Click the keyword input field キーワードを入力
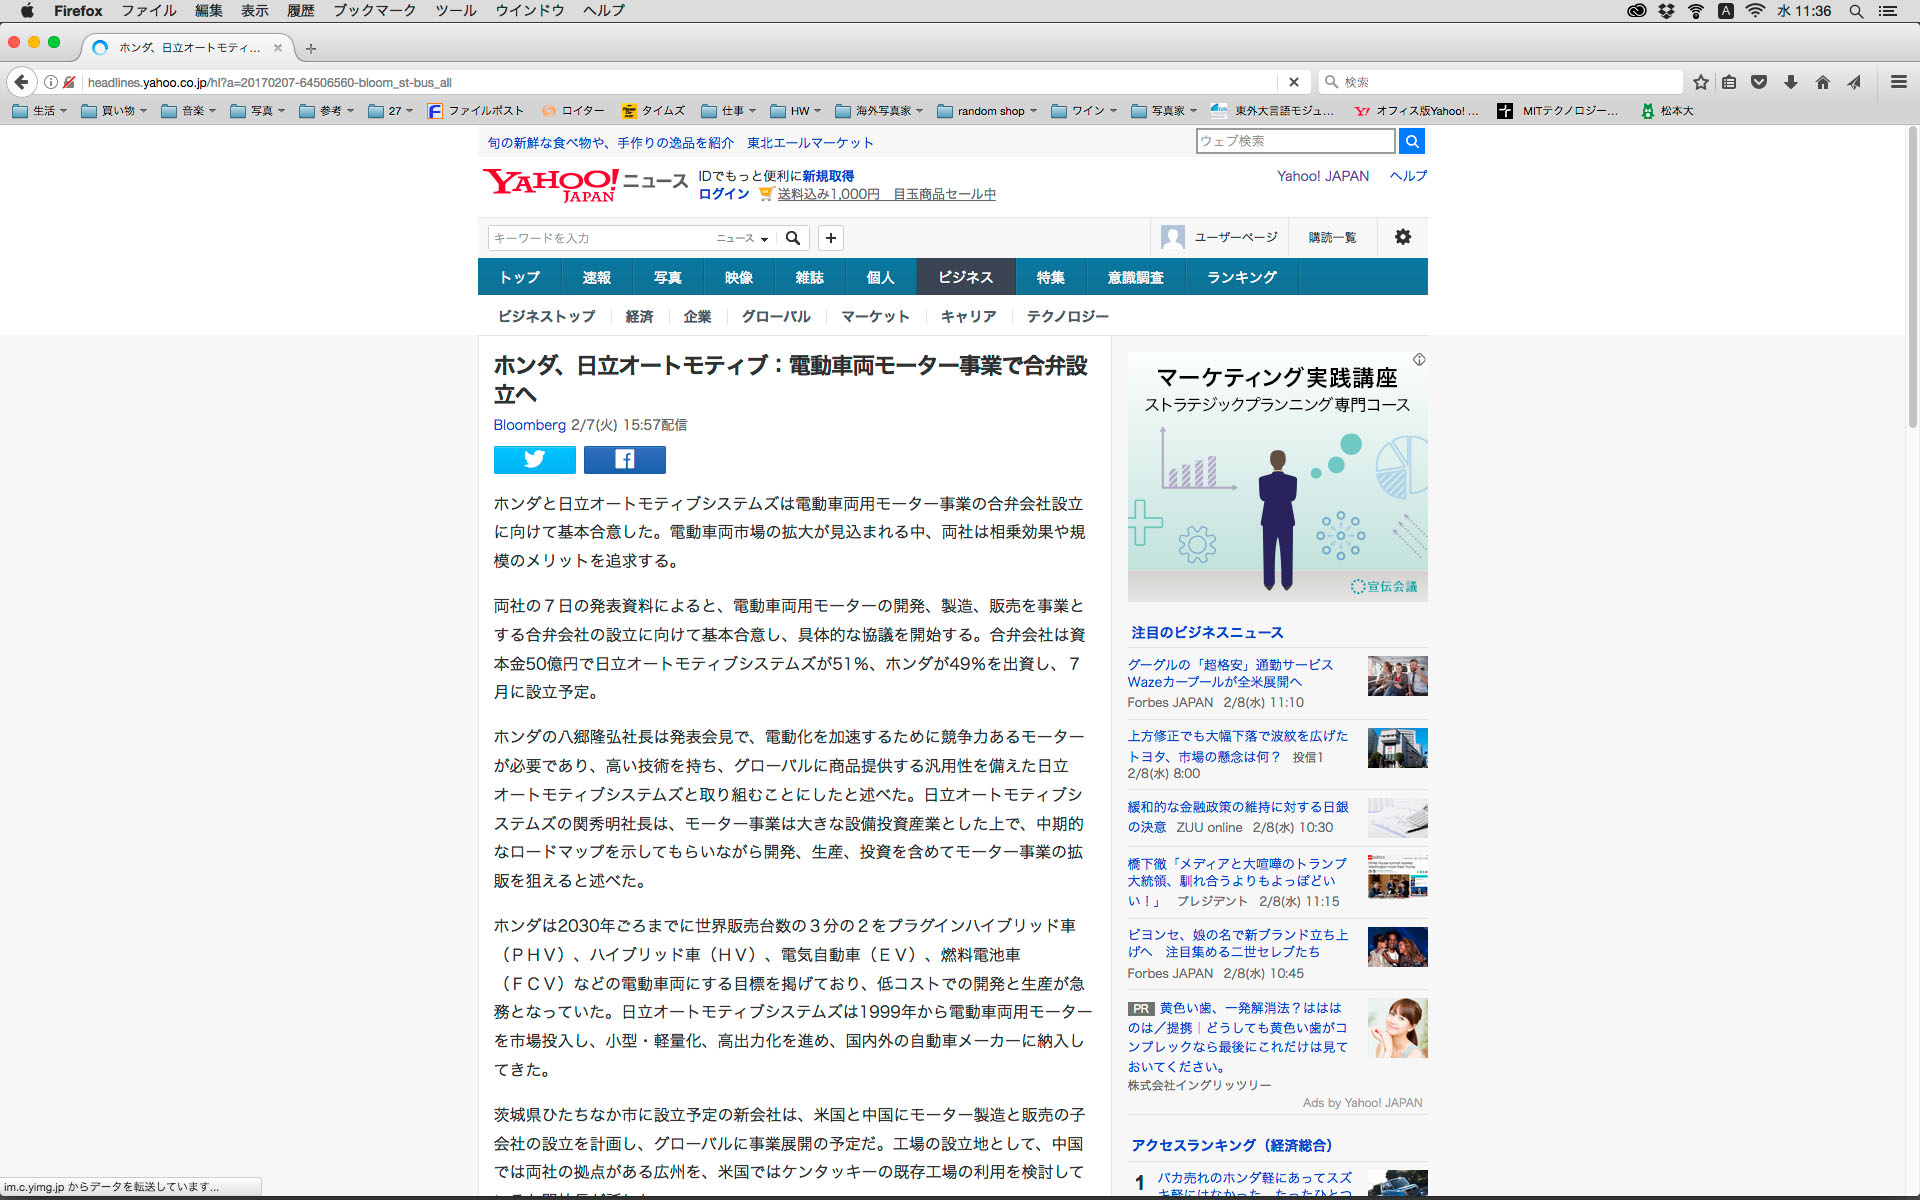This screenshot has height=1200, width=1920. pyautogui.click(x=600, y=238)
